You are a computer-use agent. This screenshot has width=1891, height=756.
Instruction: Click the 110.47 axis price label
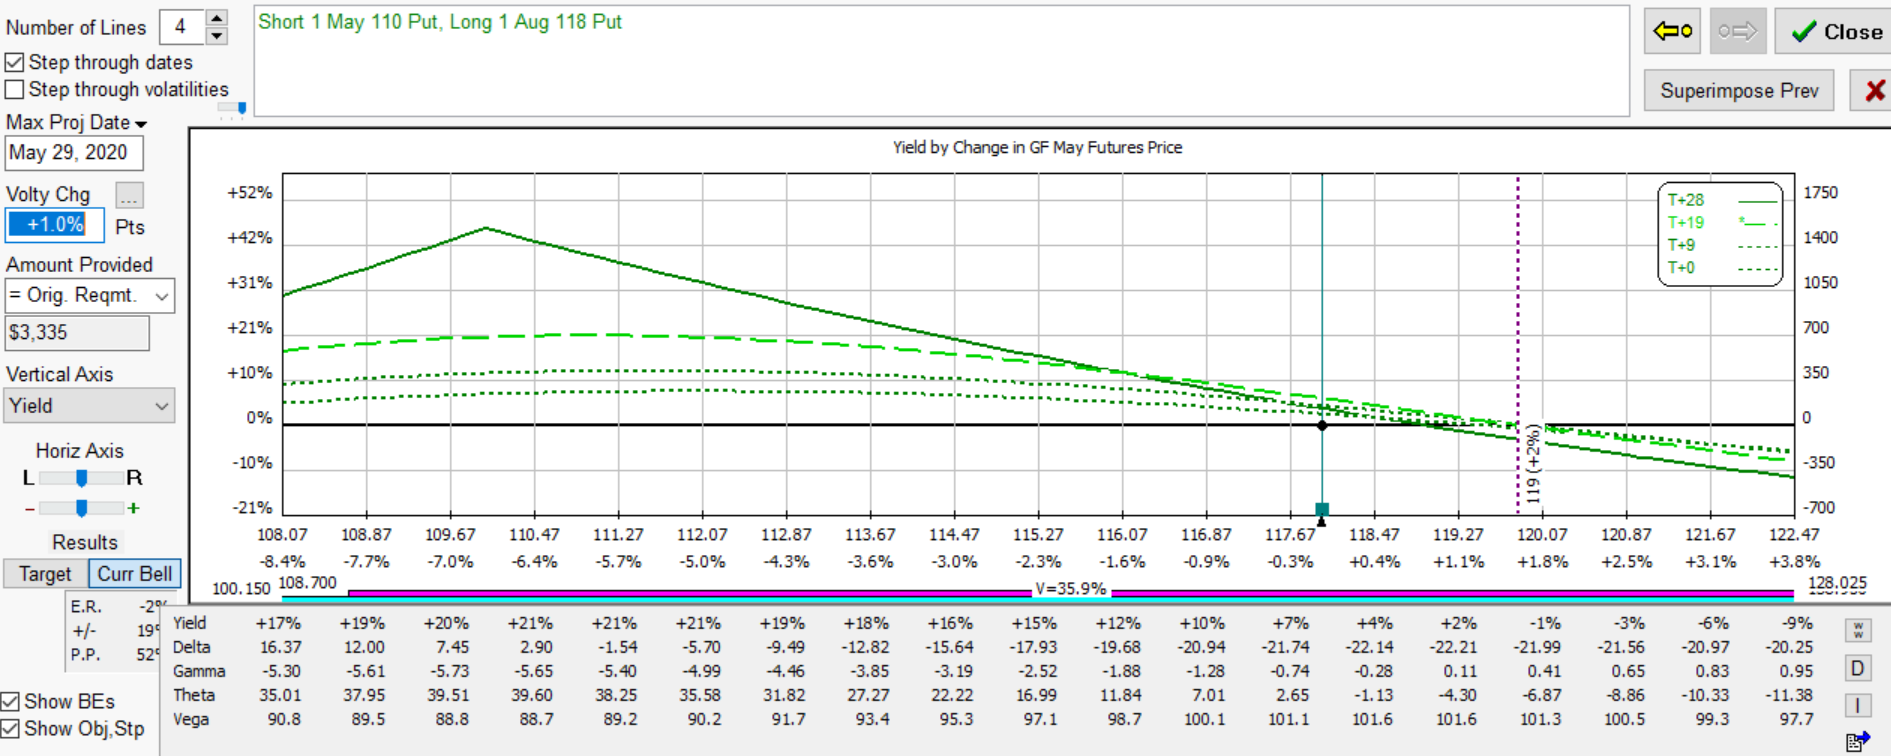[x=534, y=535]
